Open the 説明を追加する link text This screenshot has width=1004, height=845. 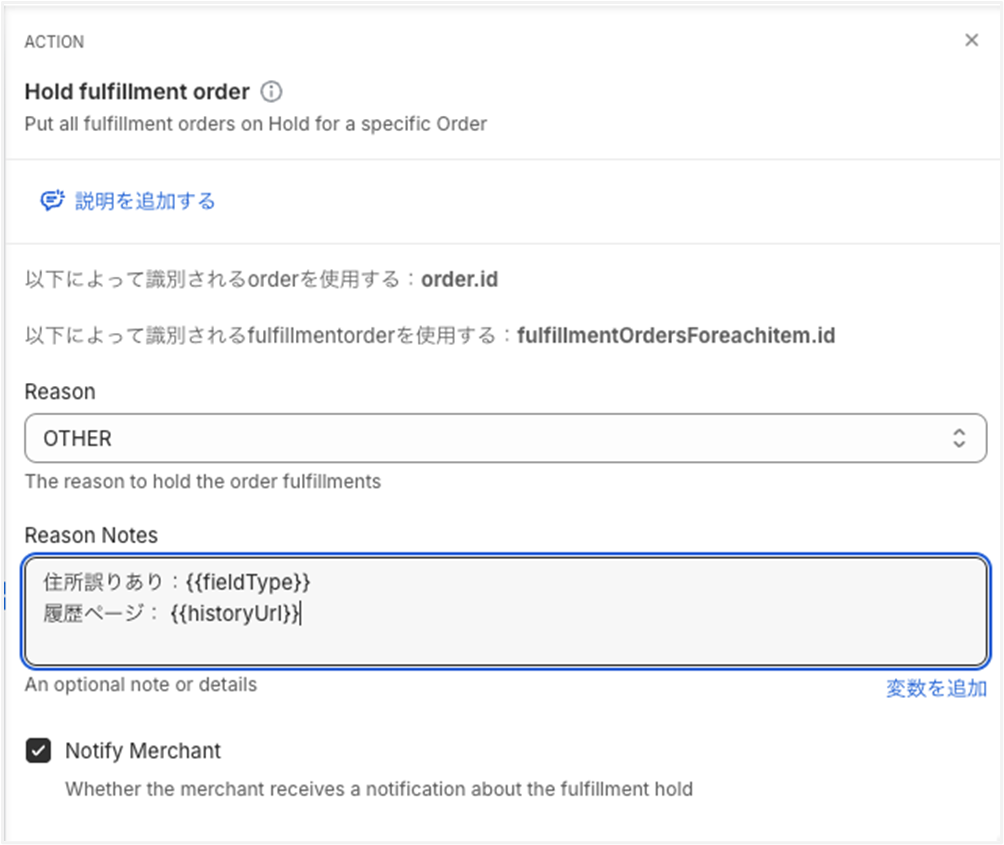pyautogui.click(x=145, y=201)
